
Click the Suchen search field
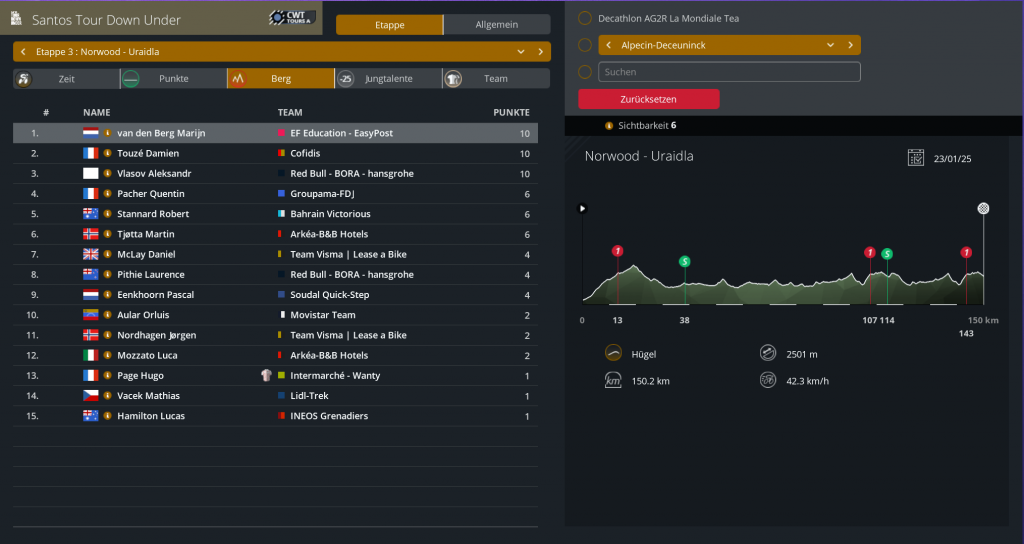(729, 72)
